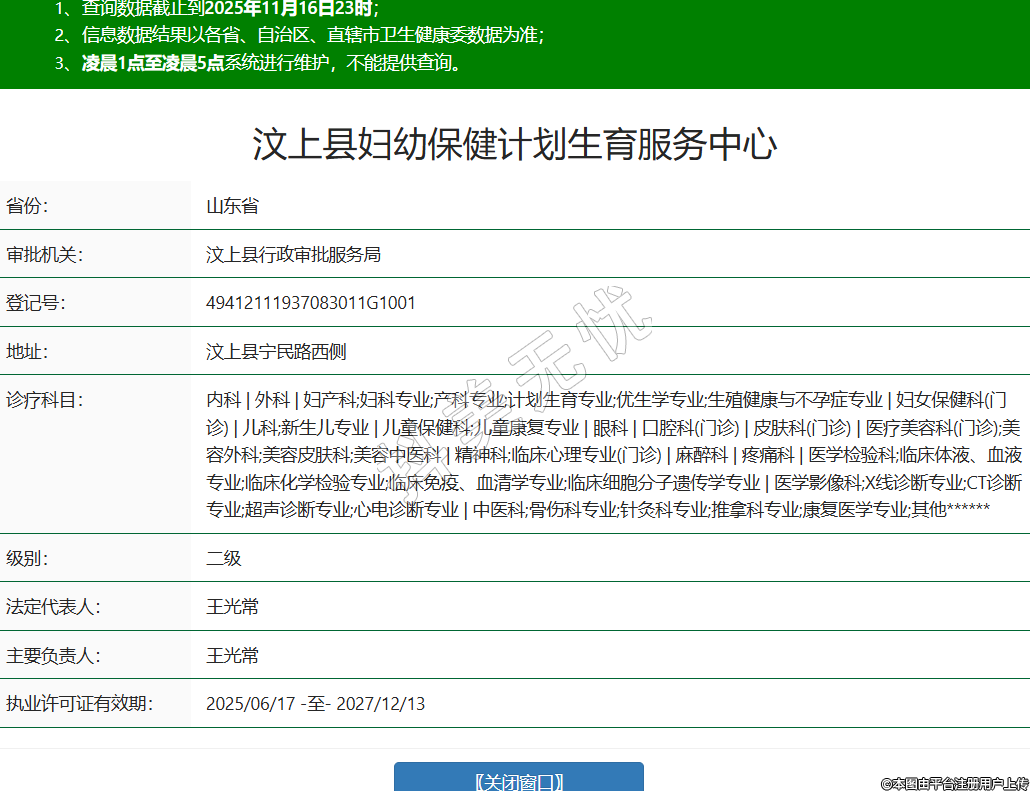The width and height of the screenshot is (1030, 791).
Task: Click the heading 汶上县妇幼保健计划生育服务中心
Action: pyautogui.click(x=514, y=145)
